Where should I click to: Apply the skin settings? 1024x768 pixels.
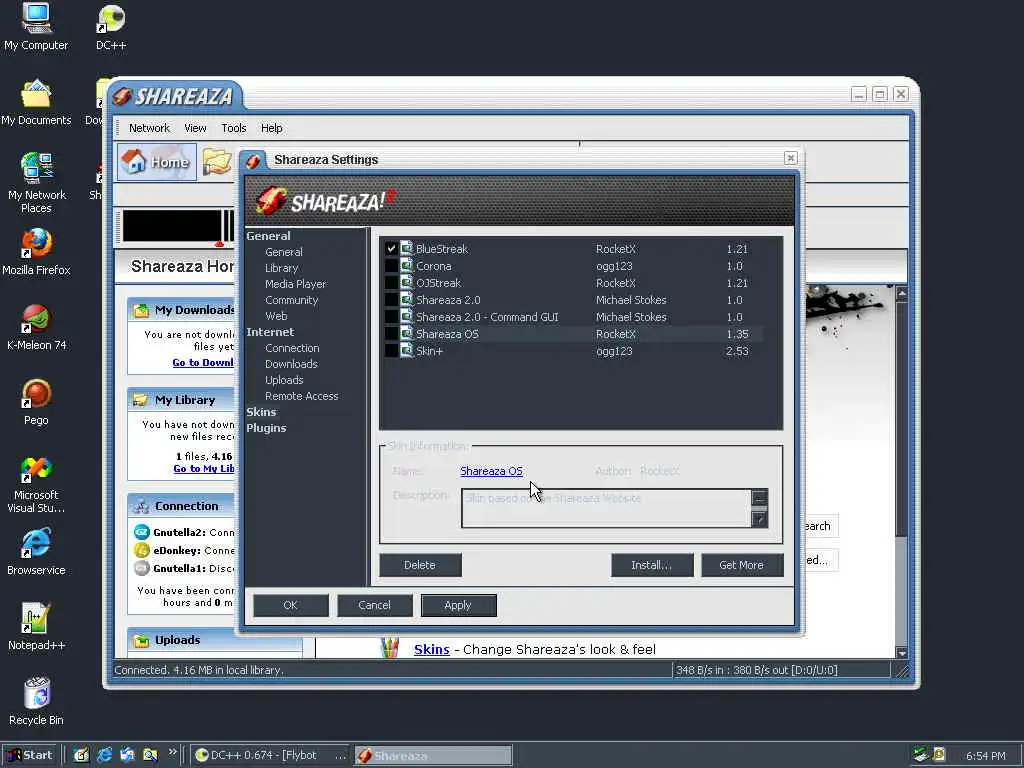tap(458, 605)
